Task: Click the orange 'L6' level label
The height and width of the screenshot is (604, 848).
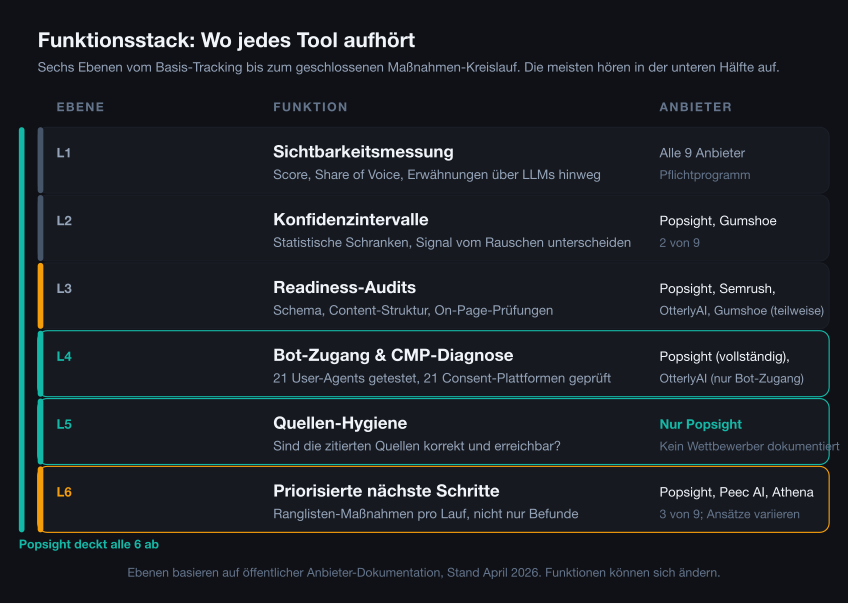Action: pos(64,492)
